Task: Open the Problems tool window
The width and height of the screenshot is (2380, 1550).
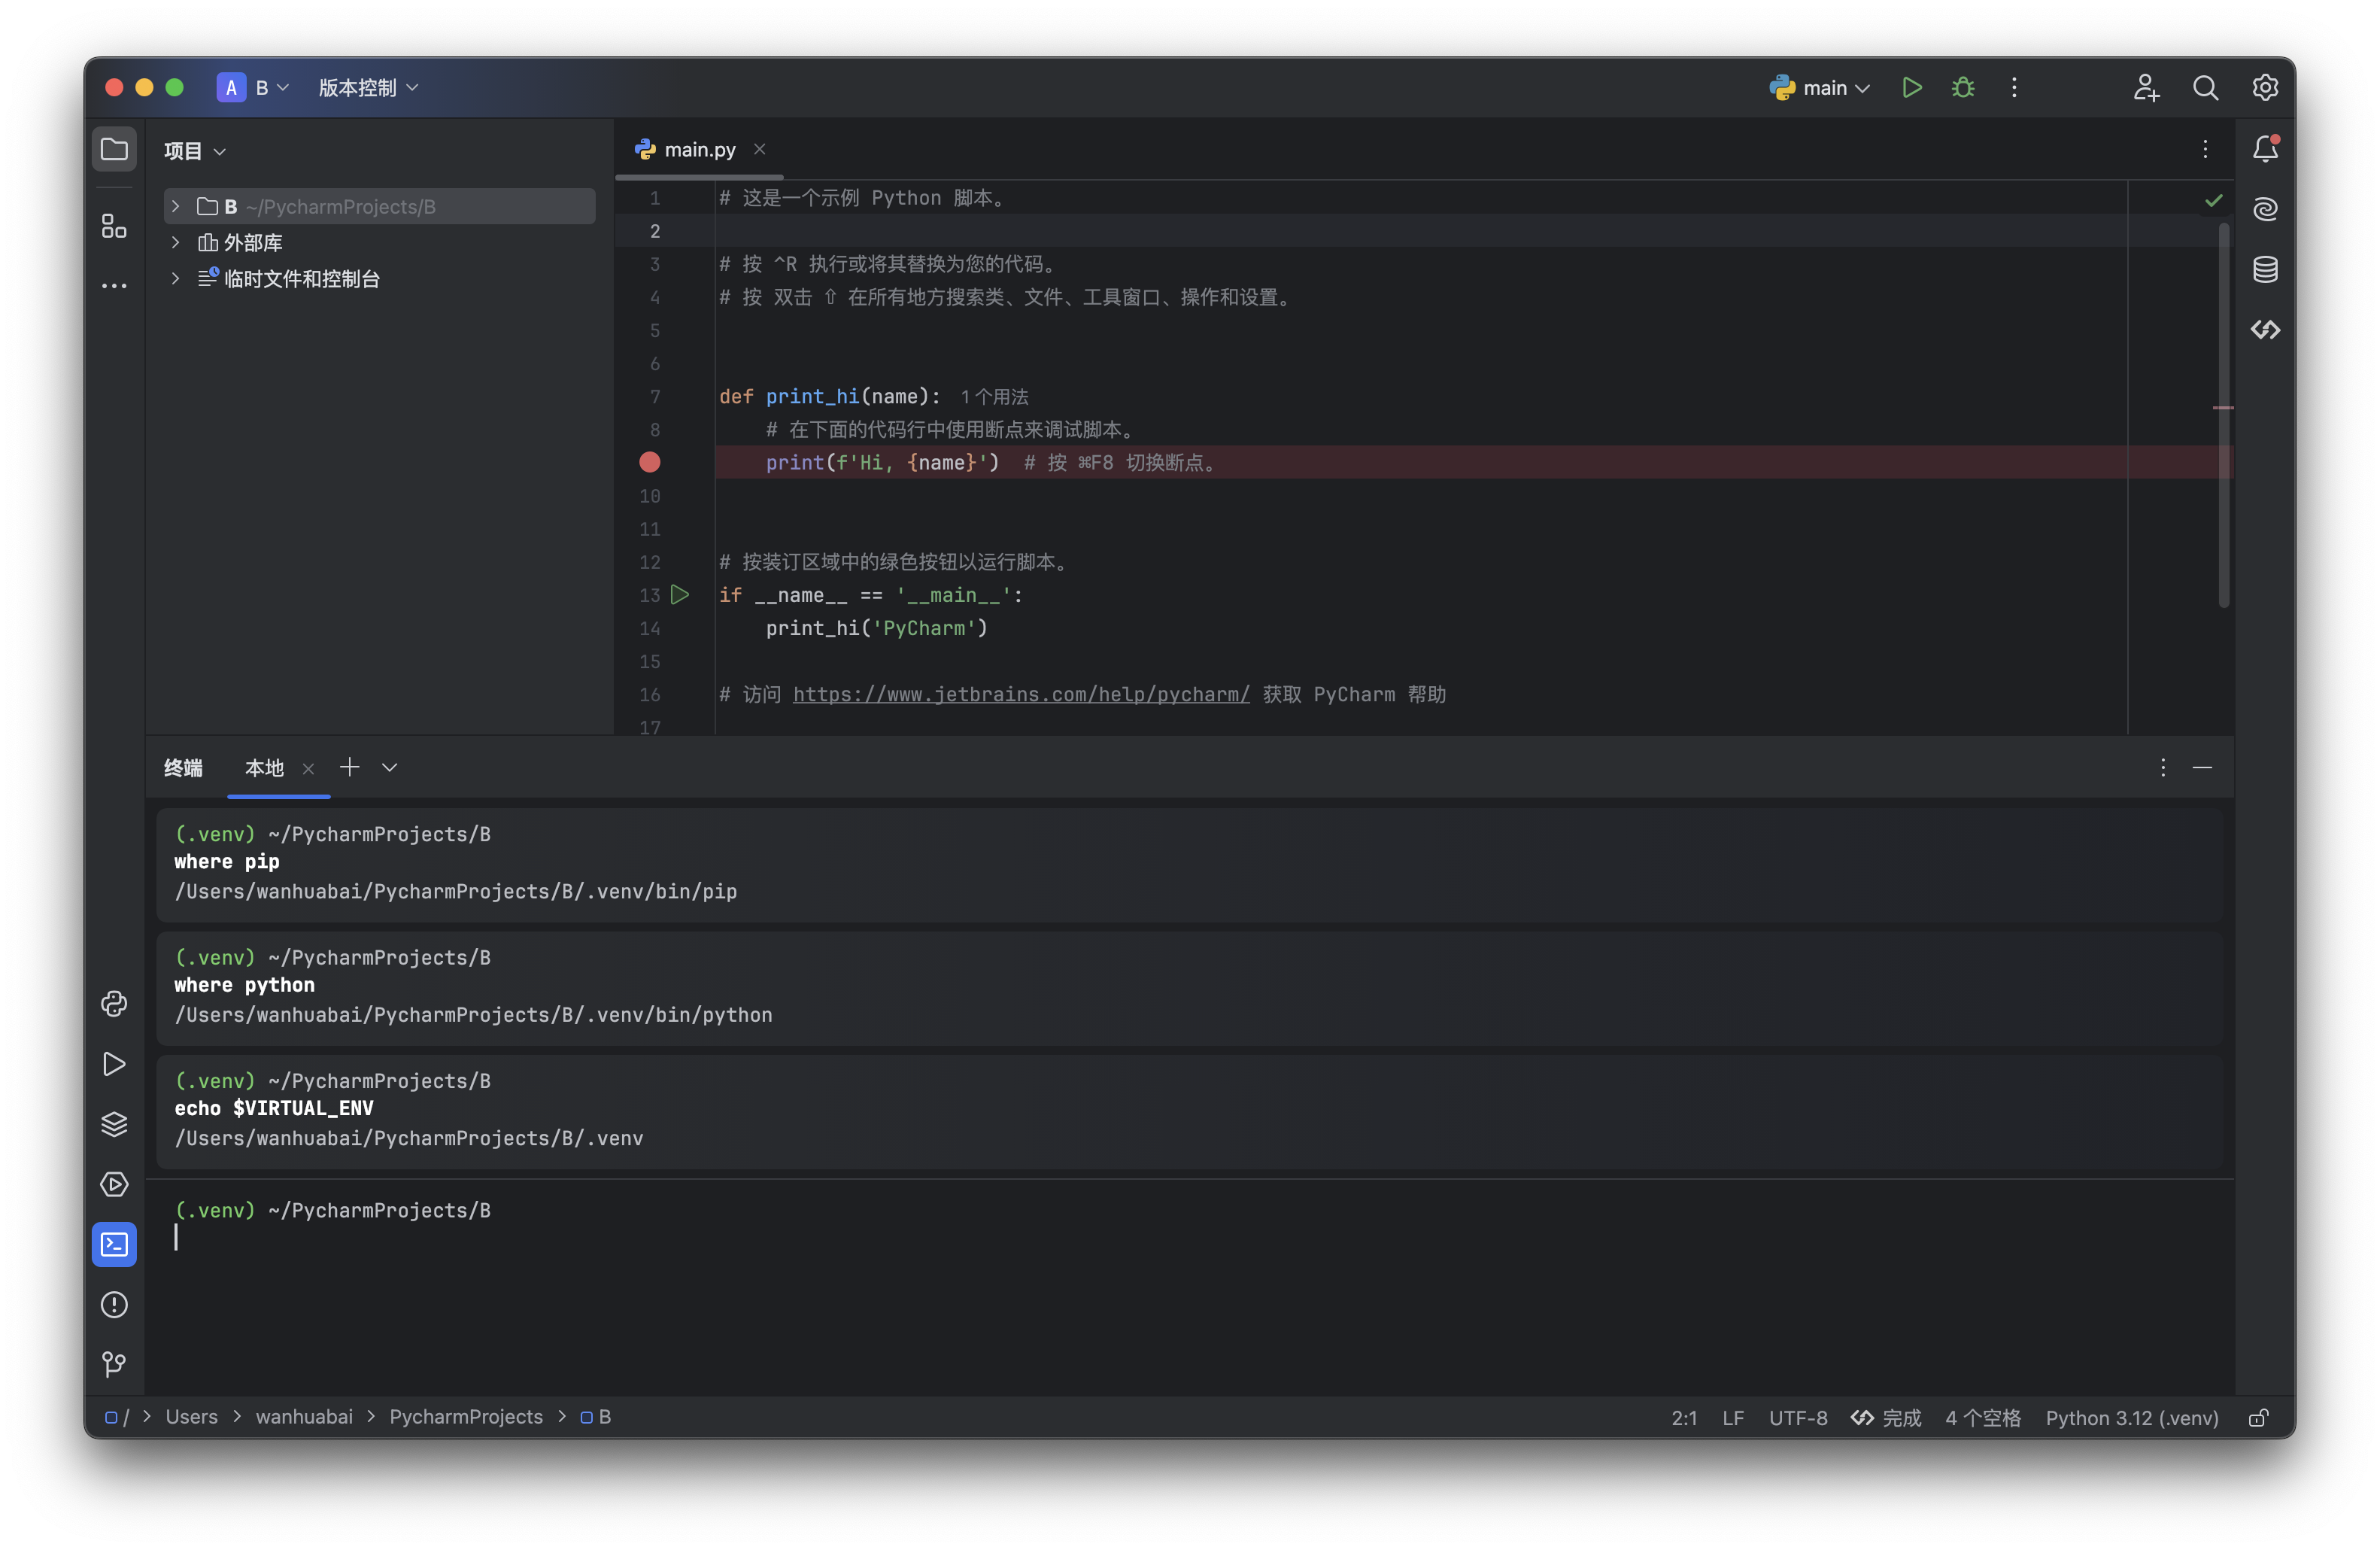Action: pyautogui.click(x=114, y=1305)
